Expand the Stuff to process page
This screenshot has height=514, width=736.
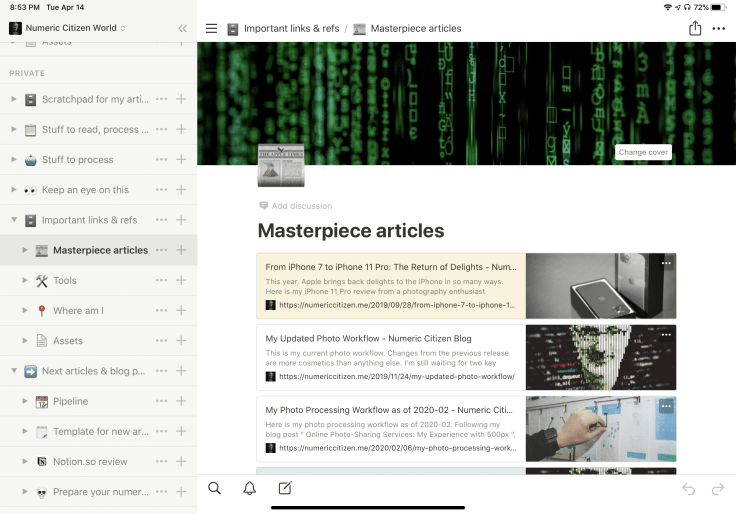point(14,160)
